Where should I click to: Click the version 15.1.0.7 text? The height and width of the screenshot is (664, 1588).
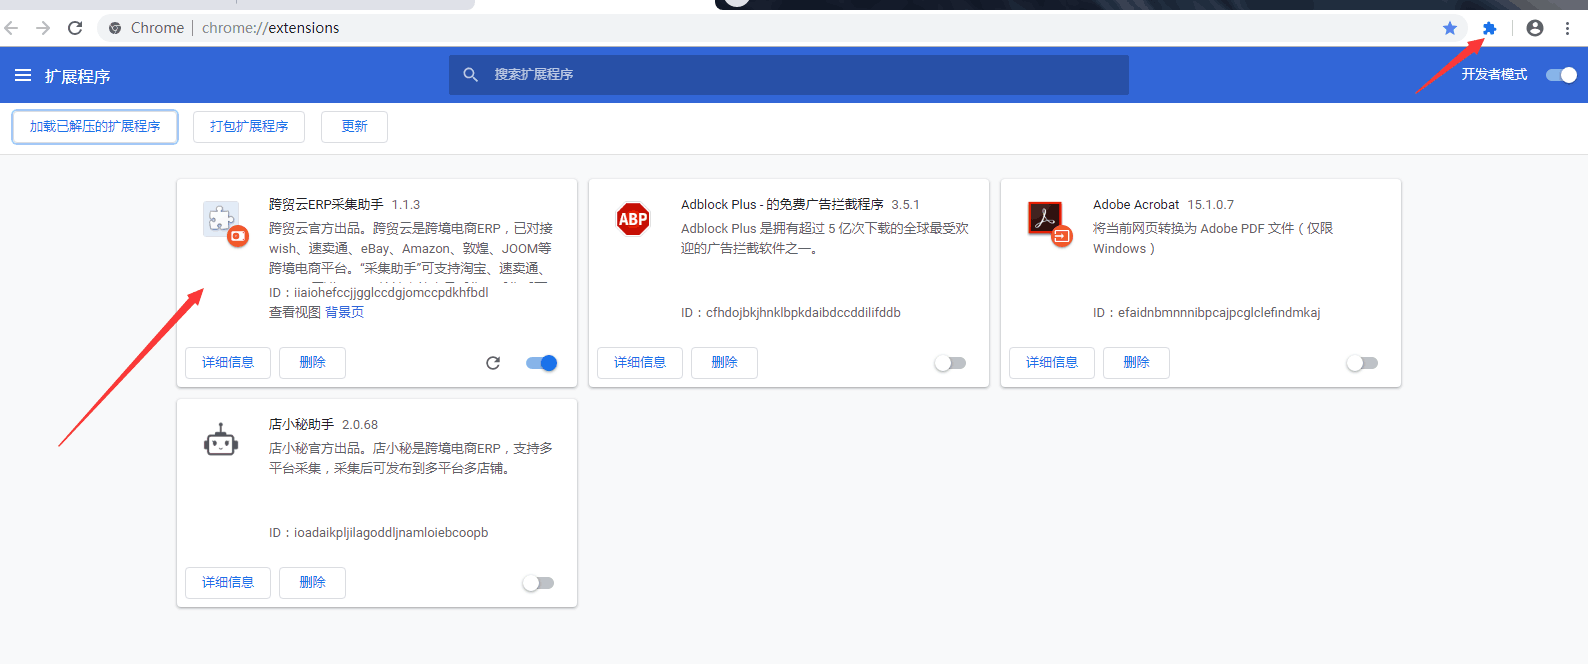pos(1211,205)
